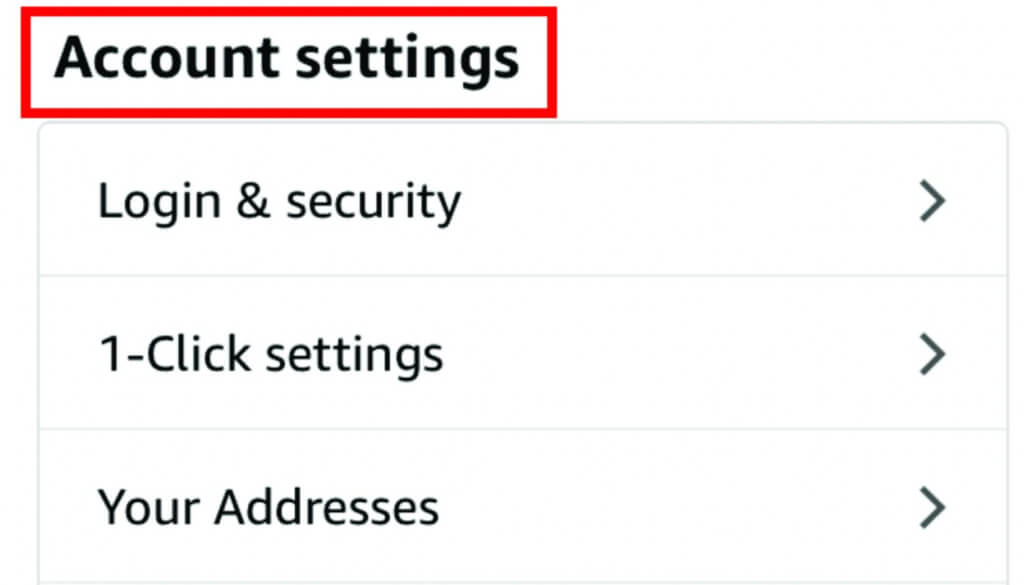This screenshot has height=585, width=1024.
Task: Expand the 1-Click settings row arrow
Action: pyautogui.click(x=932, y=354)
